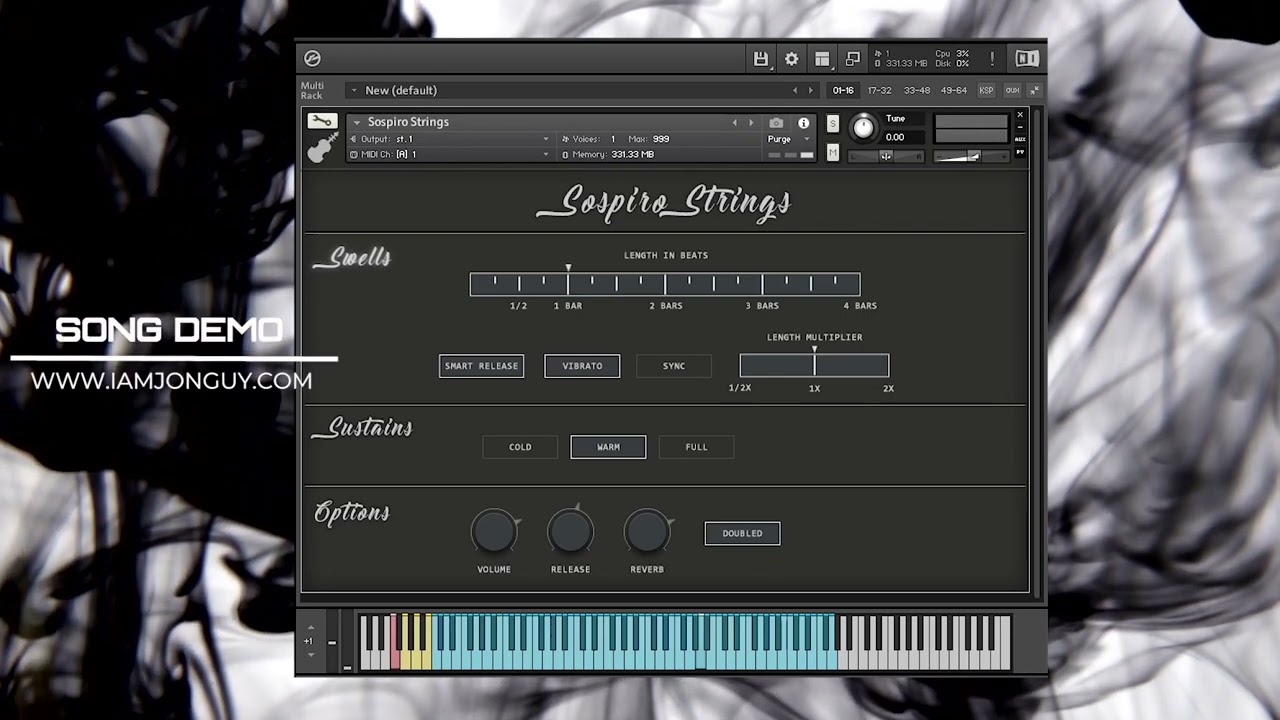Click the Reverb knob in Options
Screen dimensions: 1280x720
[647, 532]
